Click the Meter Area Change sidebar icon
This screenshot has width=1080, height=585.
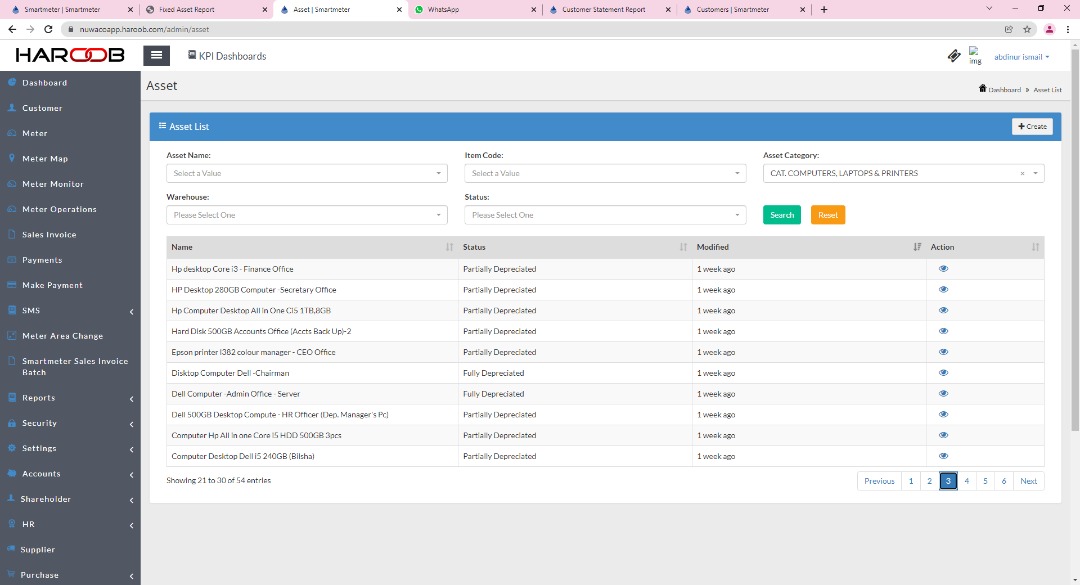coord(12,336)
